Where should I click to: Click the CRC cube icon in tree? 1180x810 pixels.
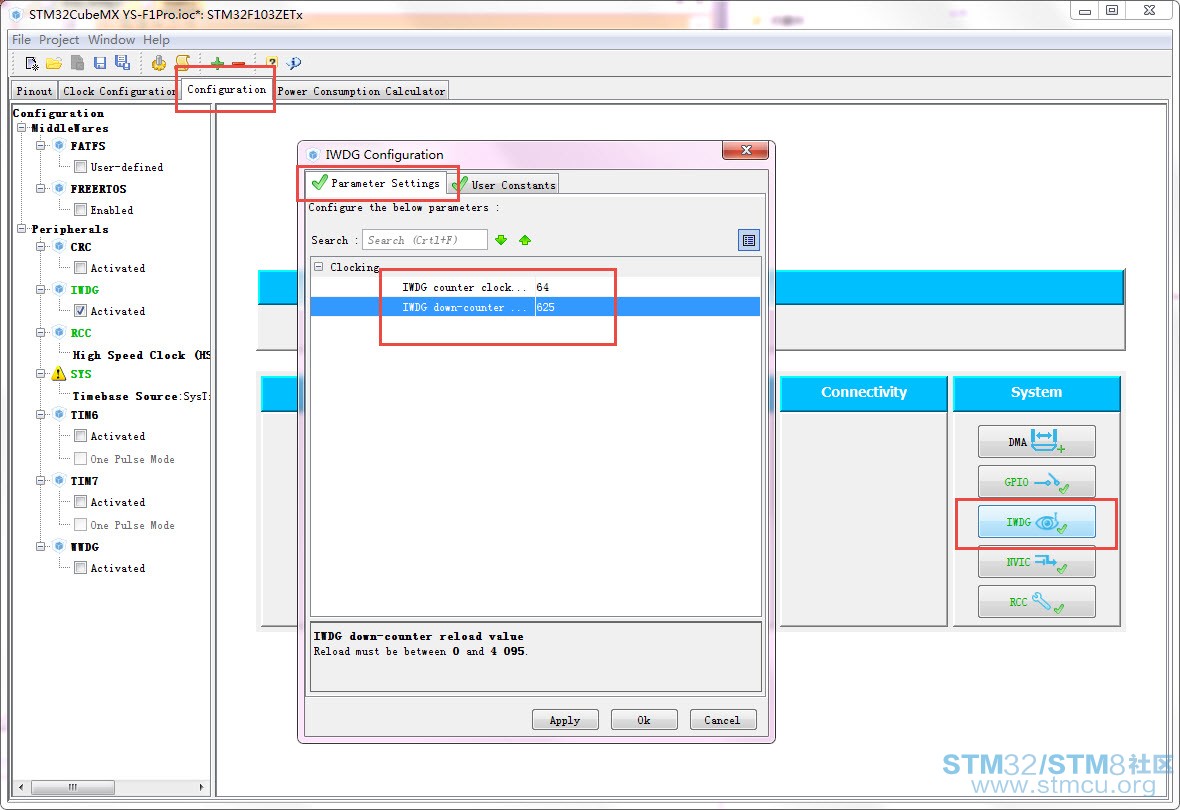[x=59, y=246]
